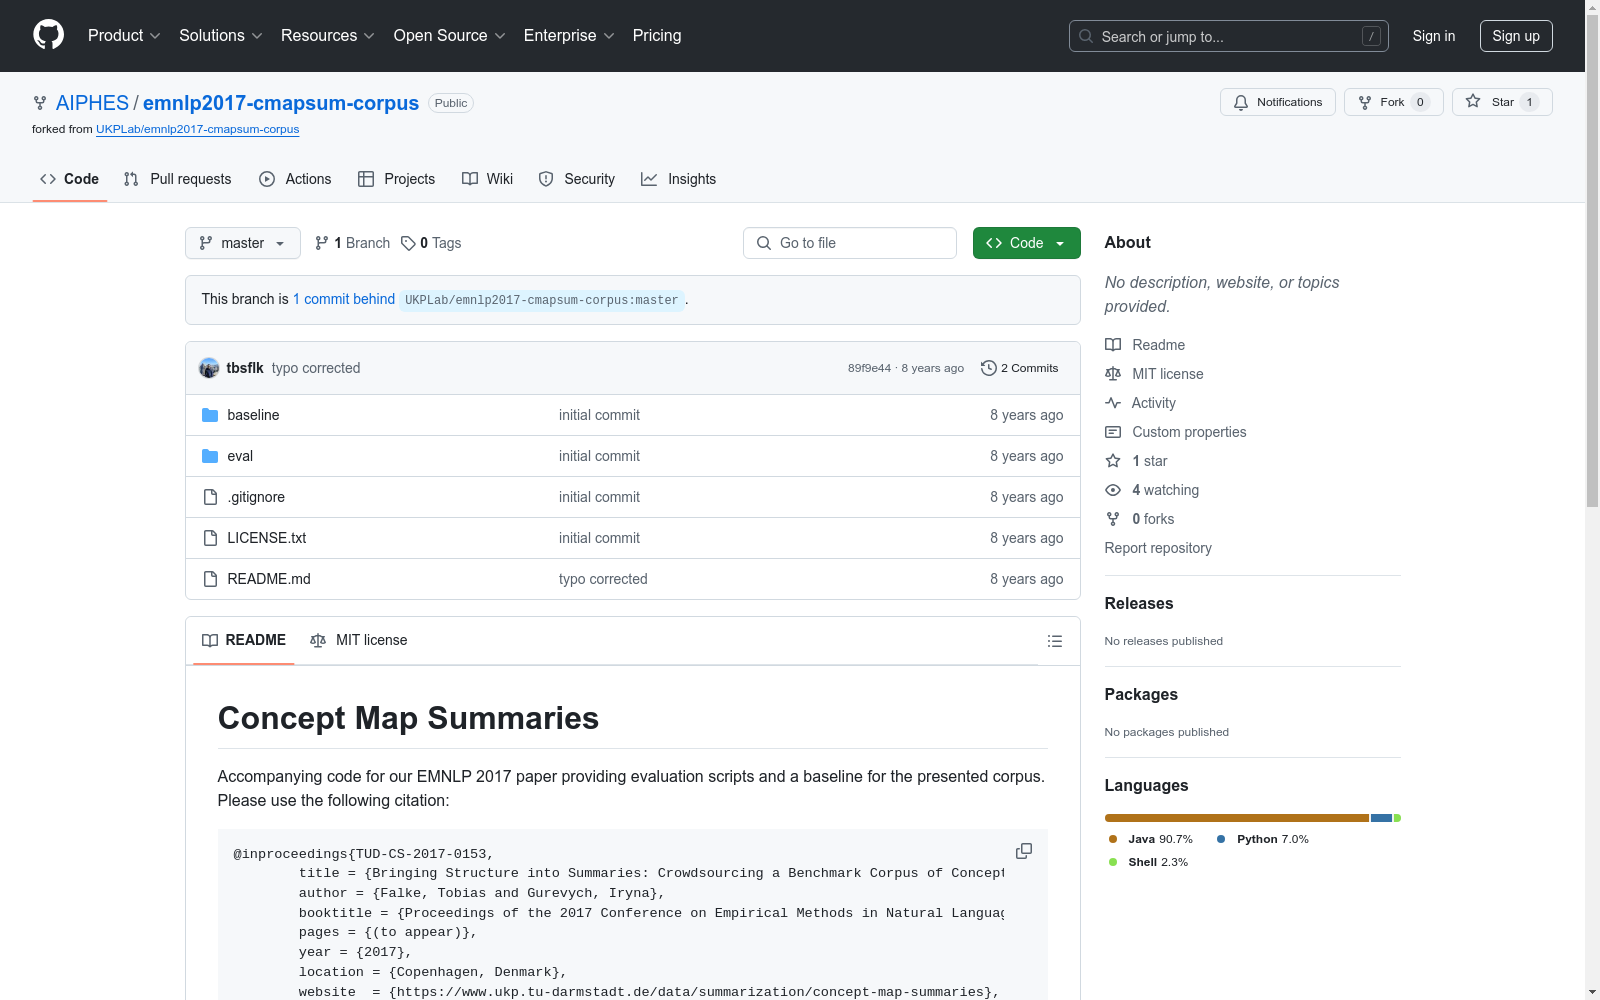The height and width of the screenshot is (1000, 1600).
Task: Click the book icon next to Readme
Action: [1113, 345]
